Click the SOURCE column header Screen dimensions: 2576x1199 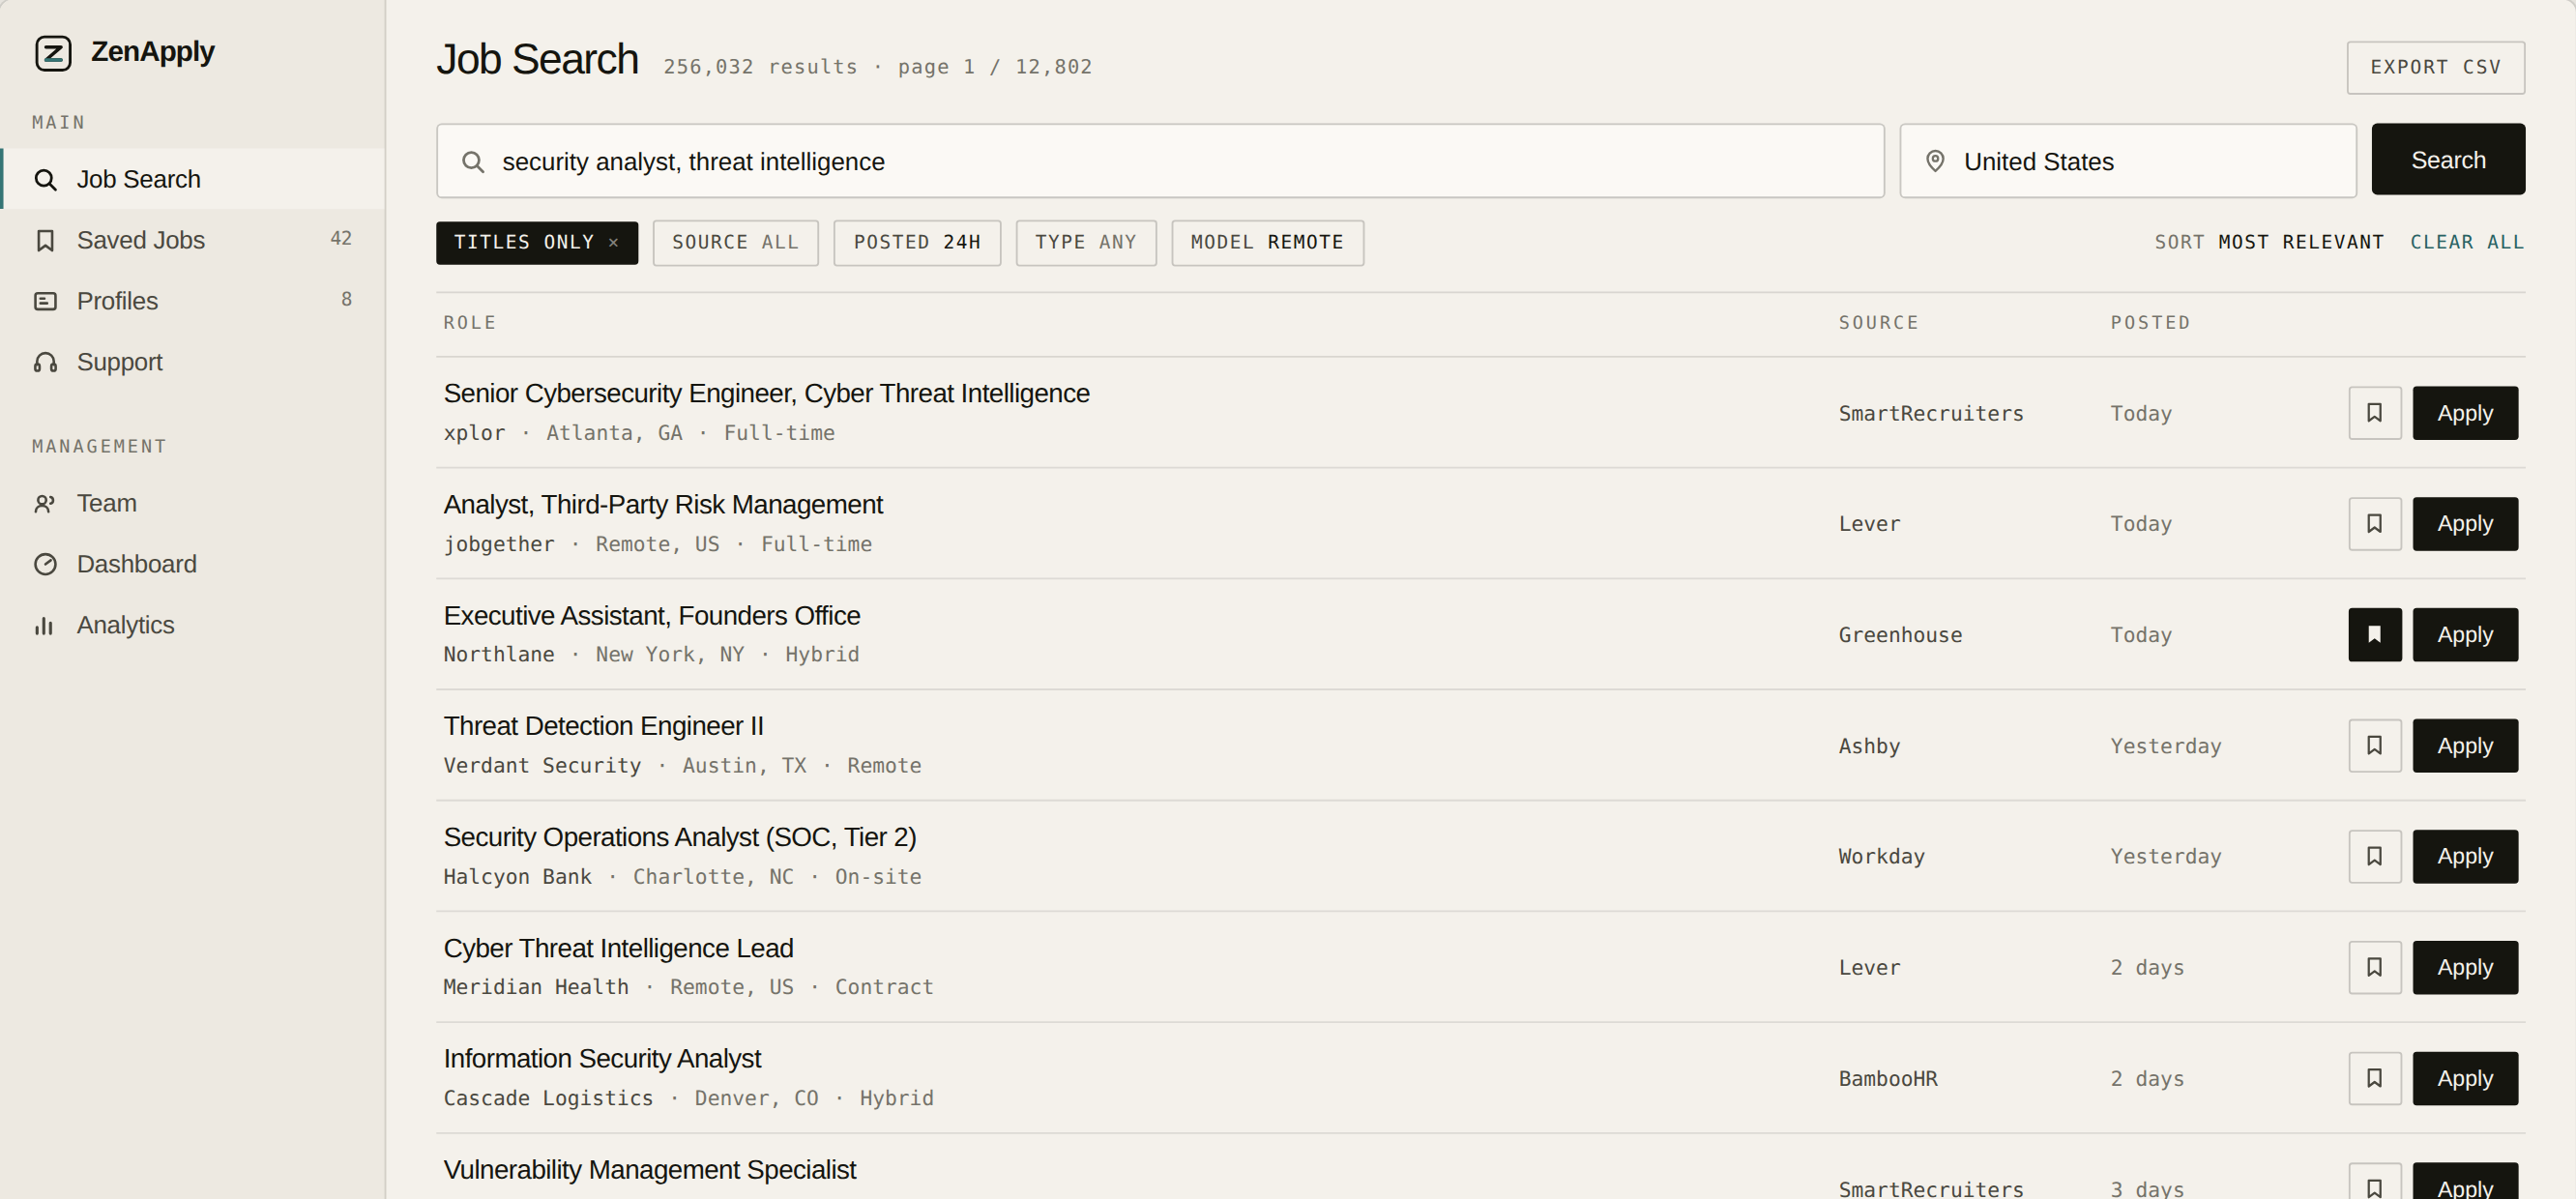pos(1878,323)
